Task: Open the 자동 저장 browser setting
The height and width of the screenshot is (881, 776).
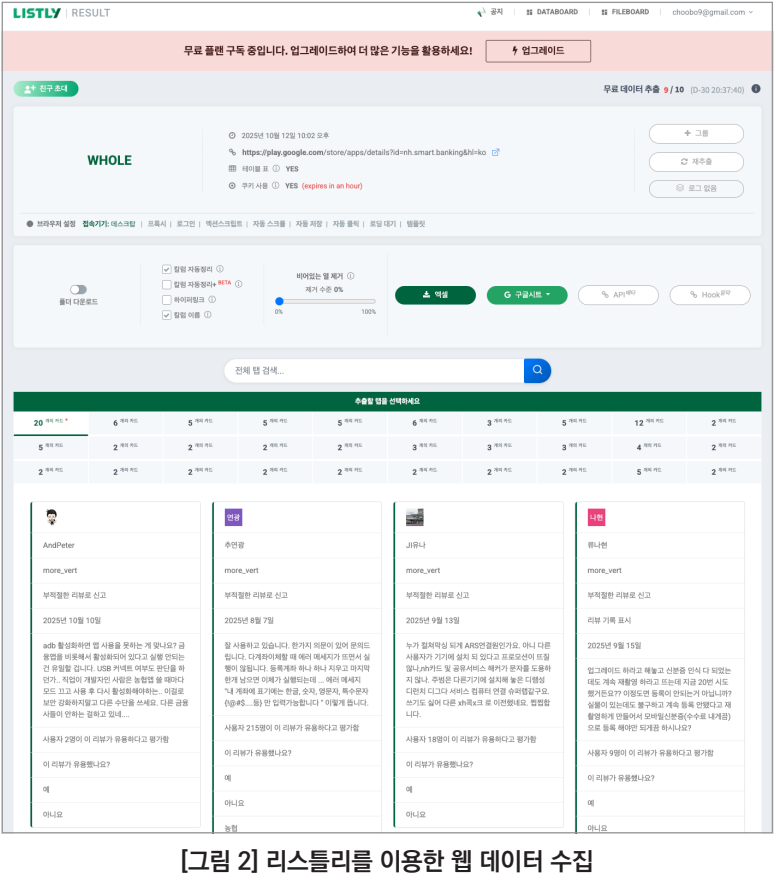Action: (309, 224)
